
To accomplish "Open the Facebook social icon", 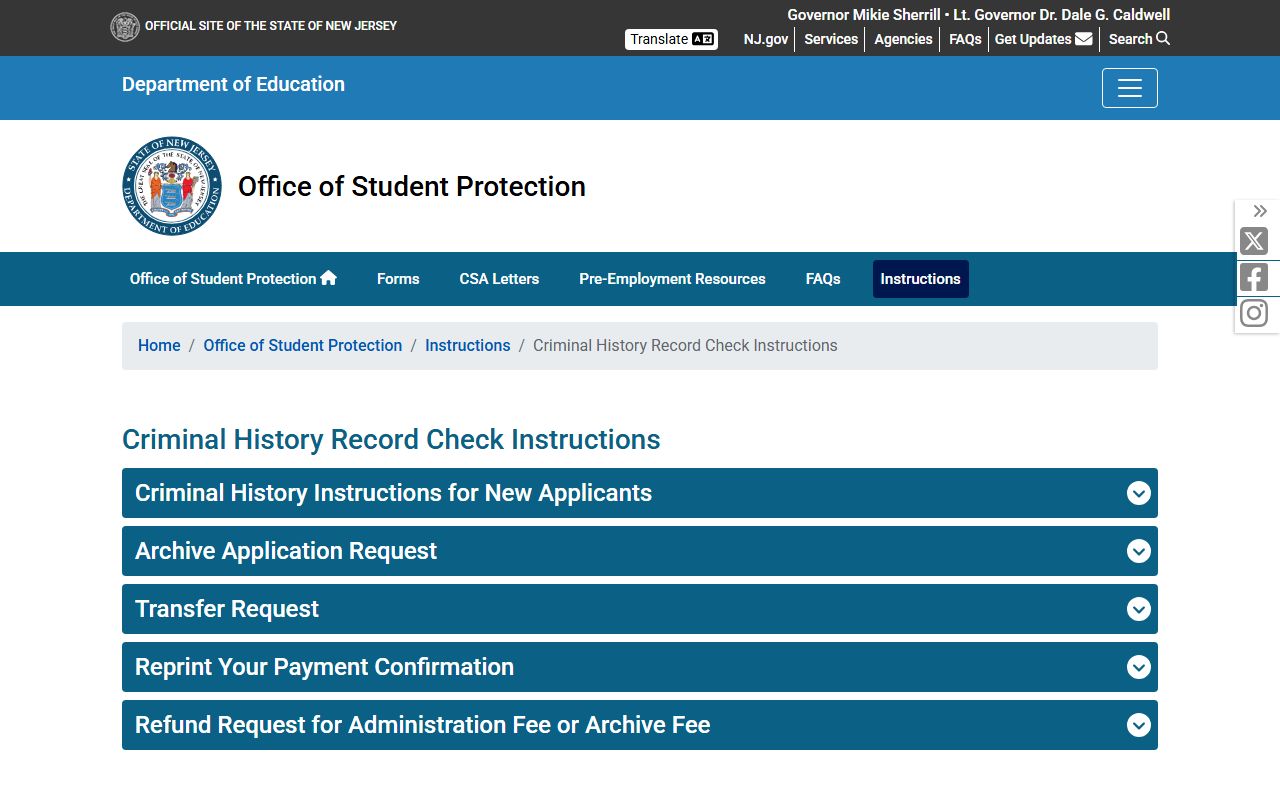I will [1254, 277].
